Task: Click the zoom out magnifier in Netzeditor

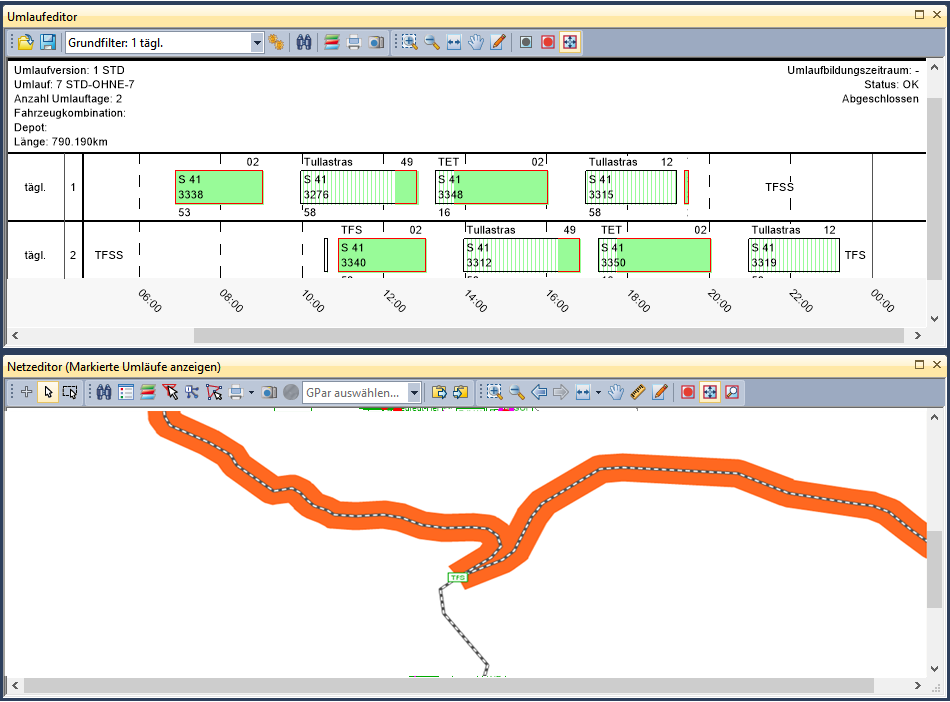Action: [516, 392]
